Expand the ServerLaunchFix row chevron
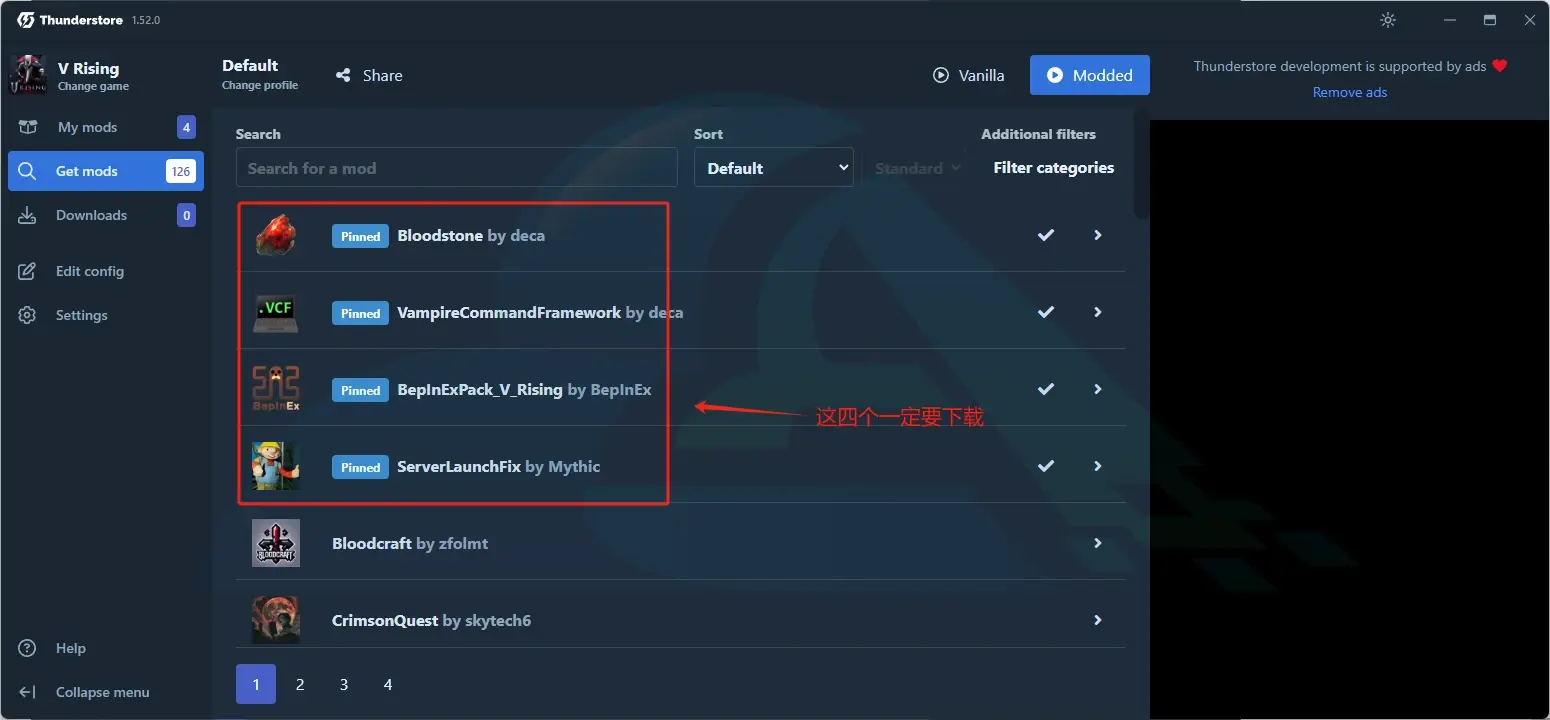Screen dimensions: 1550x720 click(x=1098, y=466)
